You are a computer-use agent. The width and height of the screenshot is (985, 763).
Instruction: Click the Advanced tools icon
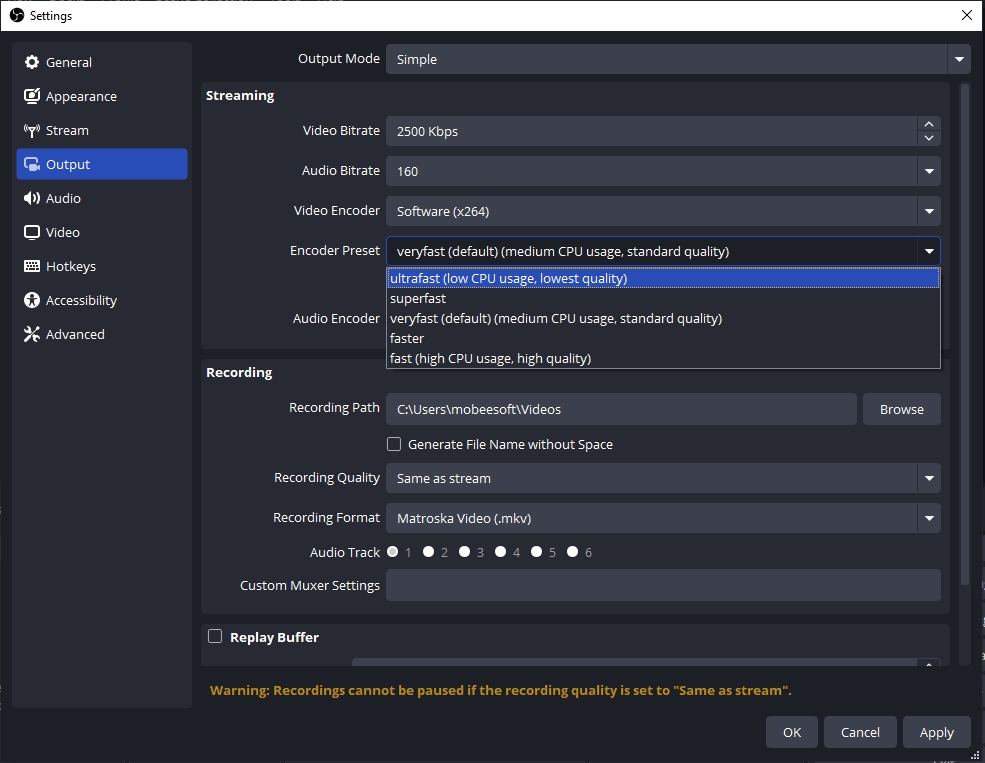click(x=32, y=334)
